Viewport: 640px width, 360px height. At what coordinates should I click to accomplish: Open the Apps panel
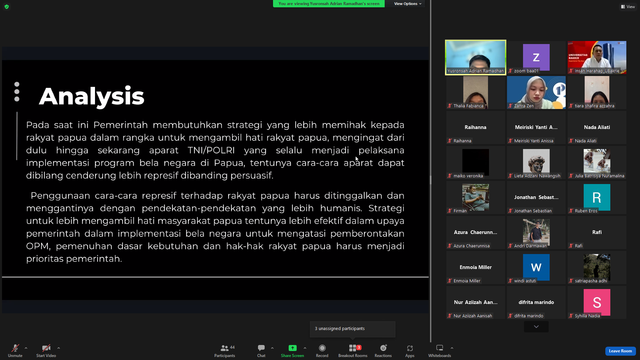pos(410,350)
